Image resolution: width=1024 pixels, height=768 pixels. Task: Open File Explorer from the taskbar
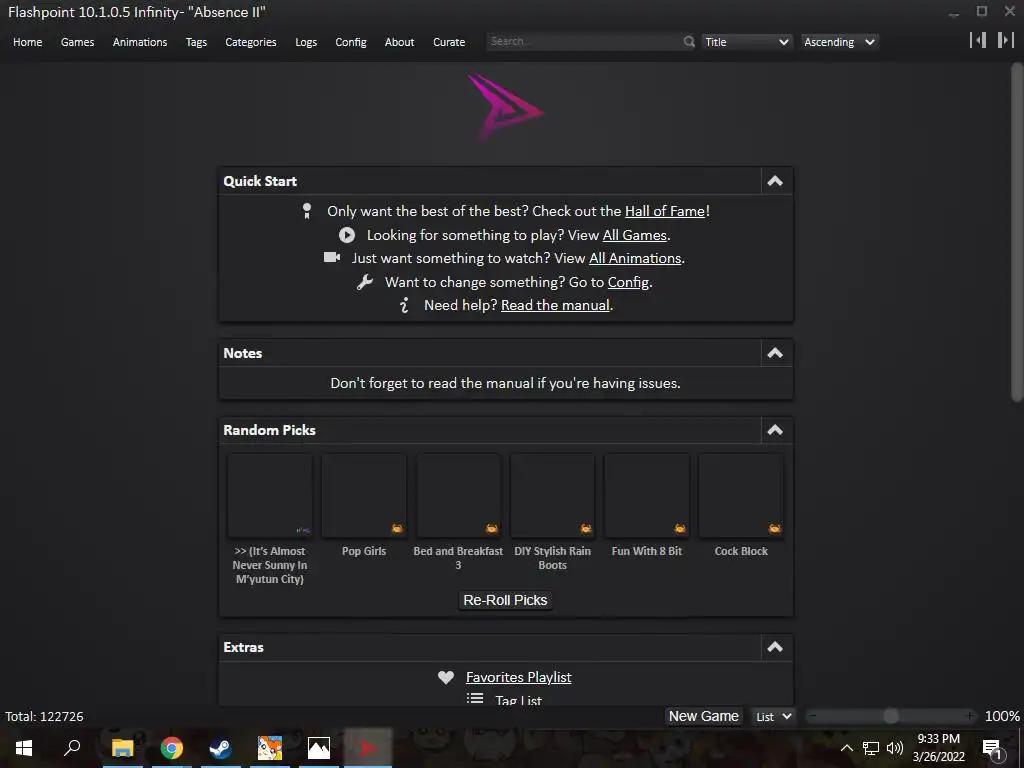point(122,748)
